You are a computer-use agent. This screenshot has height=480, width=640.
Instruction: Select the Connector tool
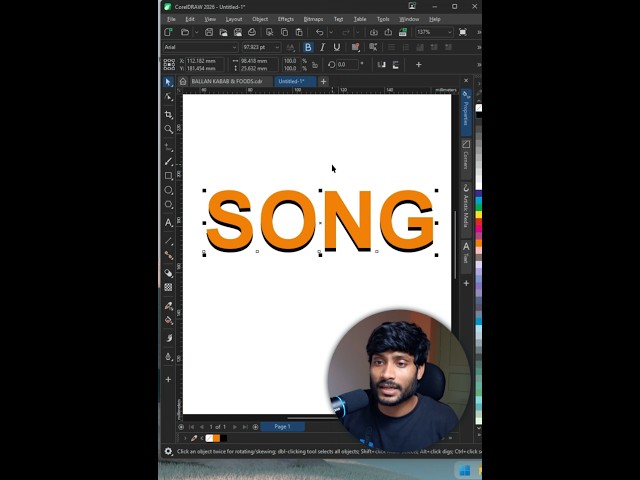point(168,256)
